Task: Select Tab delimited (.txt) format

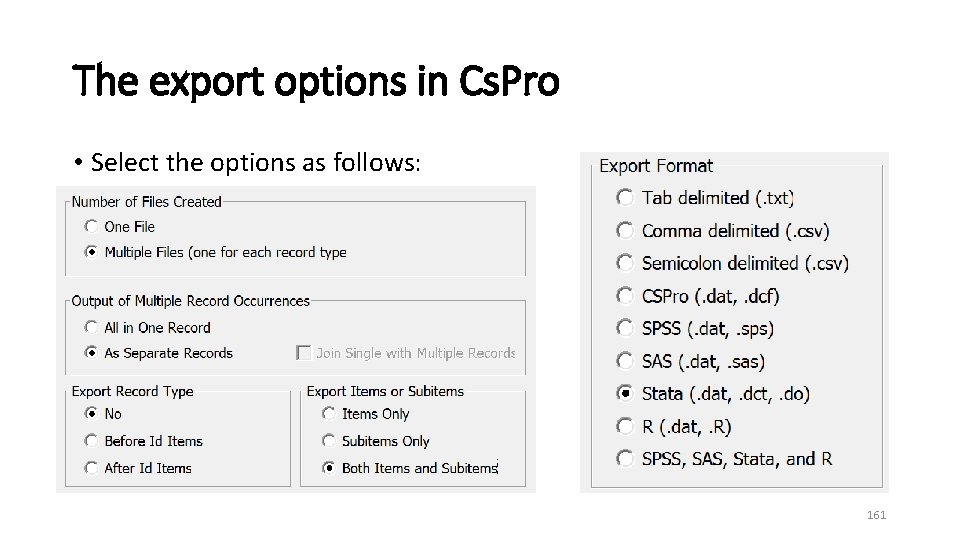Action: click(x=625, y=198)
